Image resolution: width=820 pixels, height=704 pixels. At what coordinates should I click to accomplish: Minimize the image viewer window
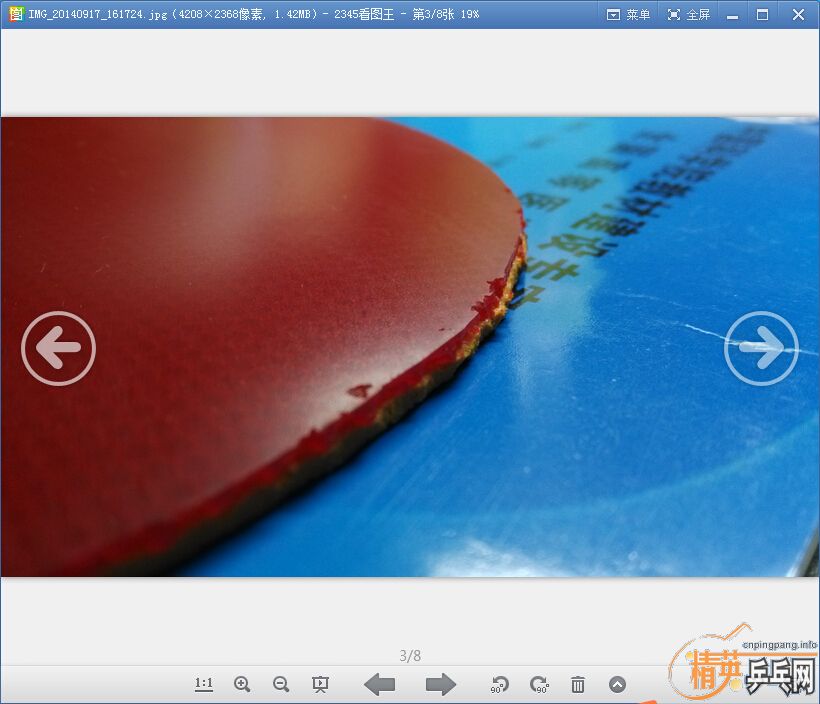[x=734, y=14]
